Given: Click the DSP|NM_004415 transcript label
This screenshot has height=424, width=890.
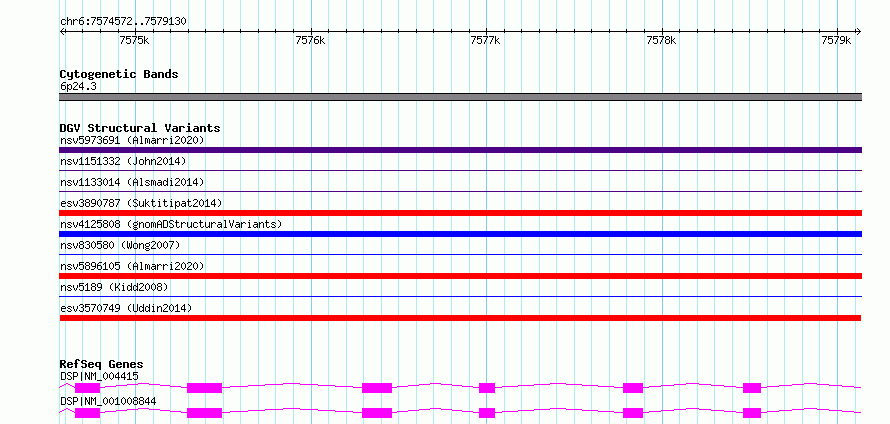Looking at the screenshot, I should coord(99,376).
